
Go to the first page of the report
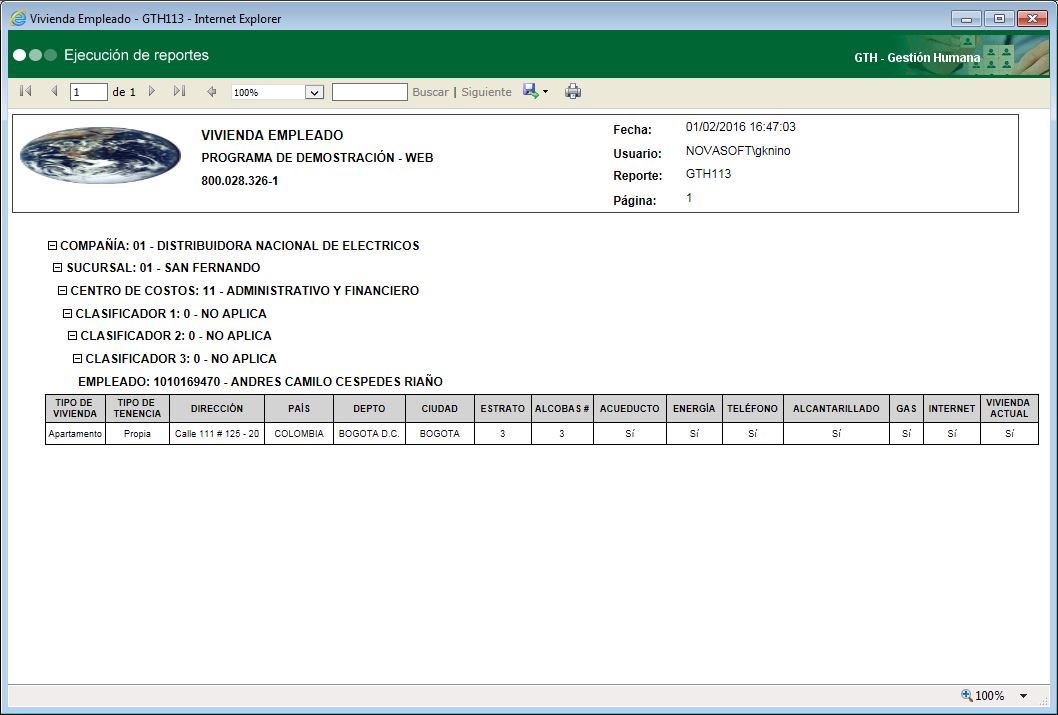tap(25, 91)
